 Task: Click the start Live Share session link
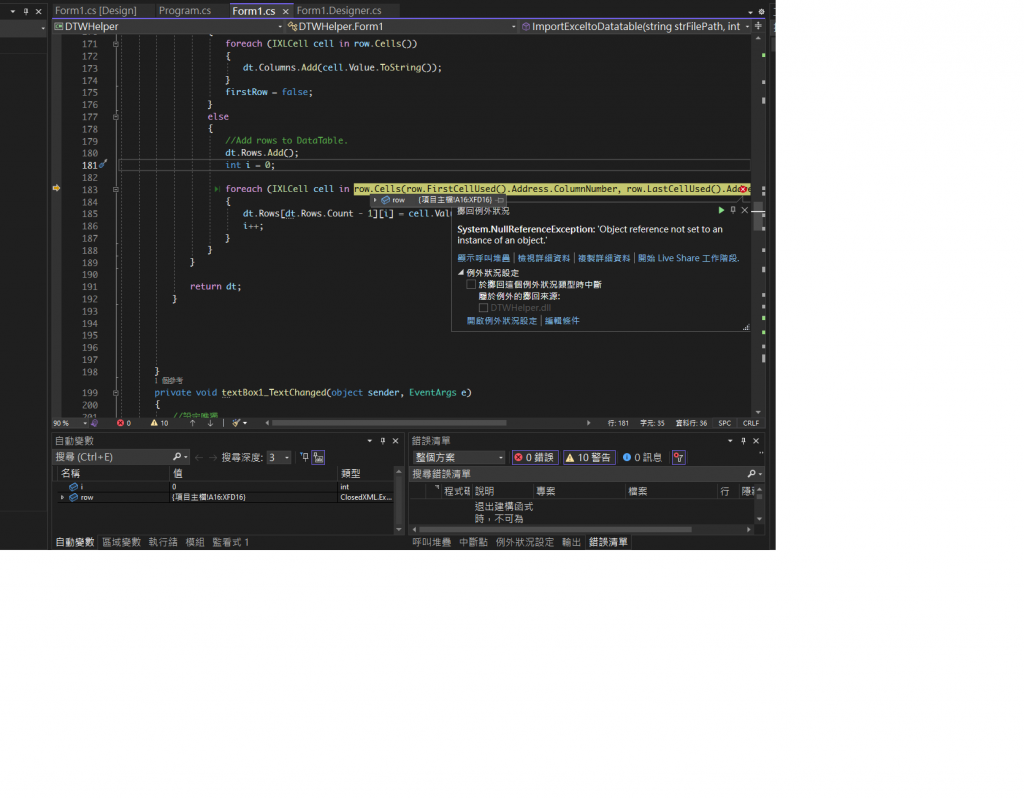pos(688,258)
